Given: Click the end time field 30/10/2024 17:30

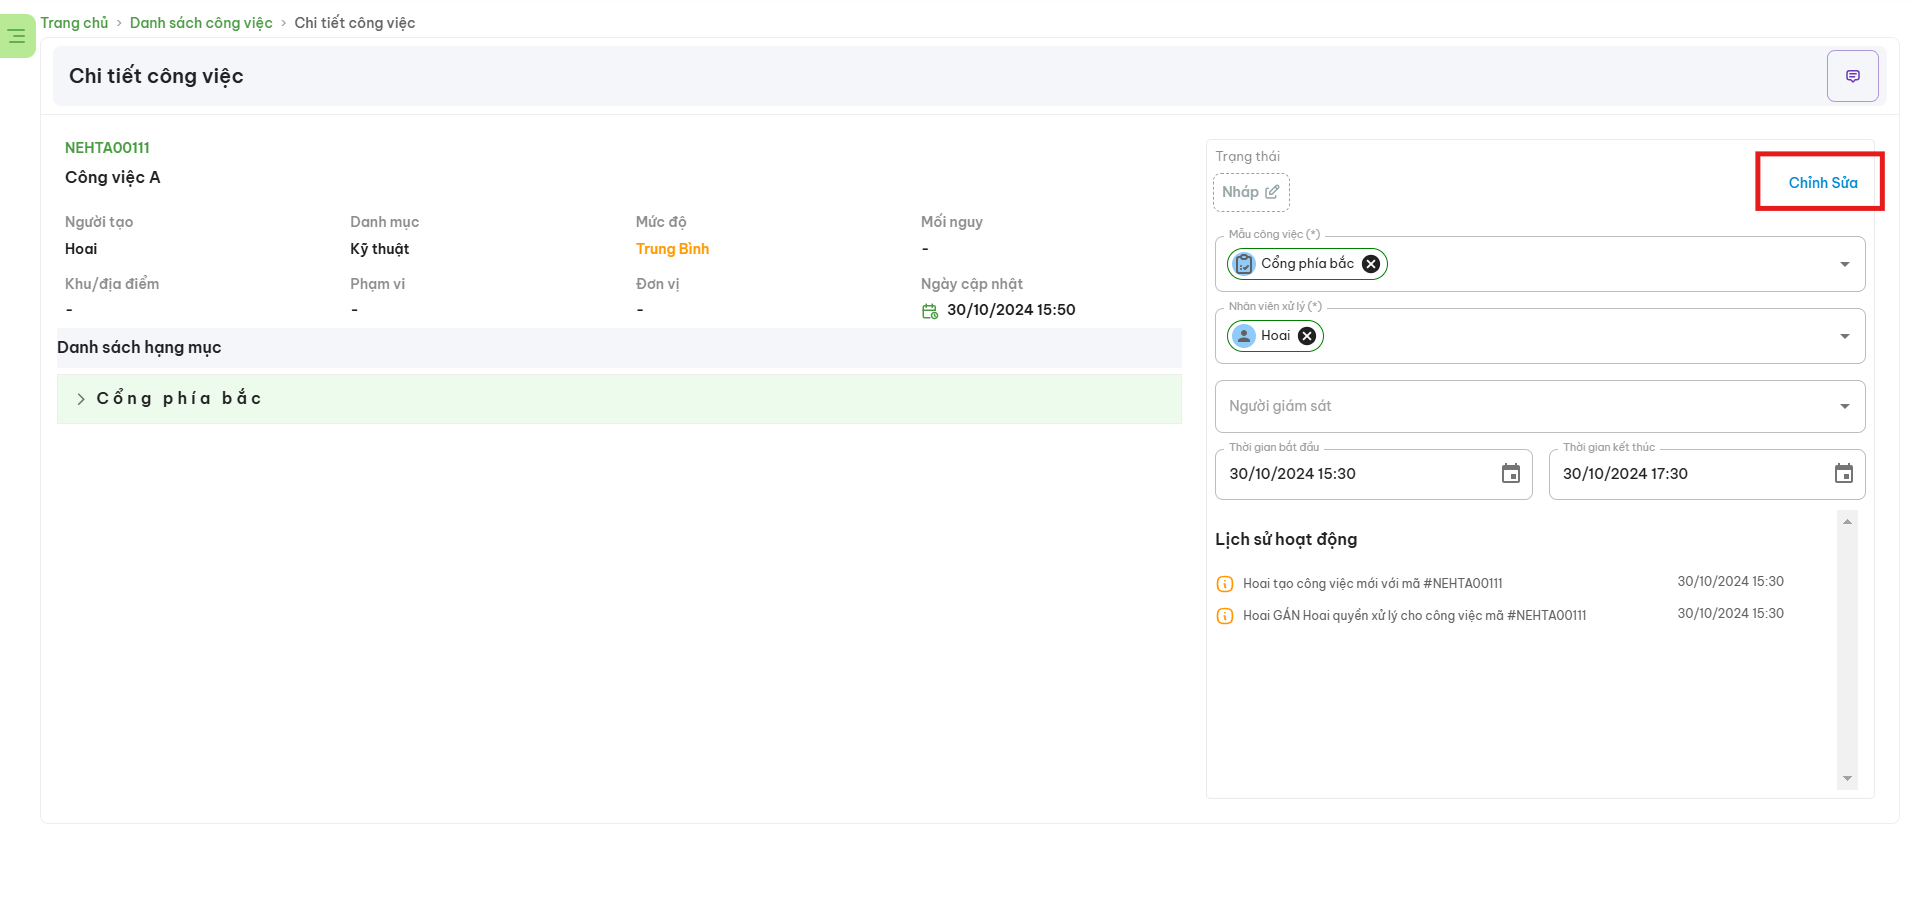Looking at the screenshot, I should coord(1707,474).
